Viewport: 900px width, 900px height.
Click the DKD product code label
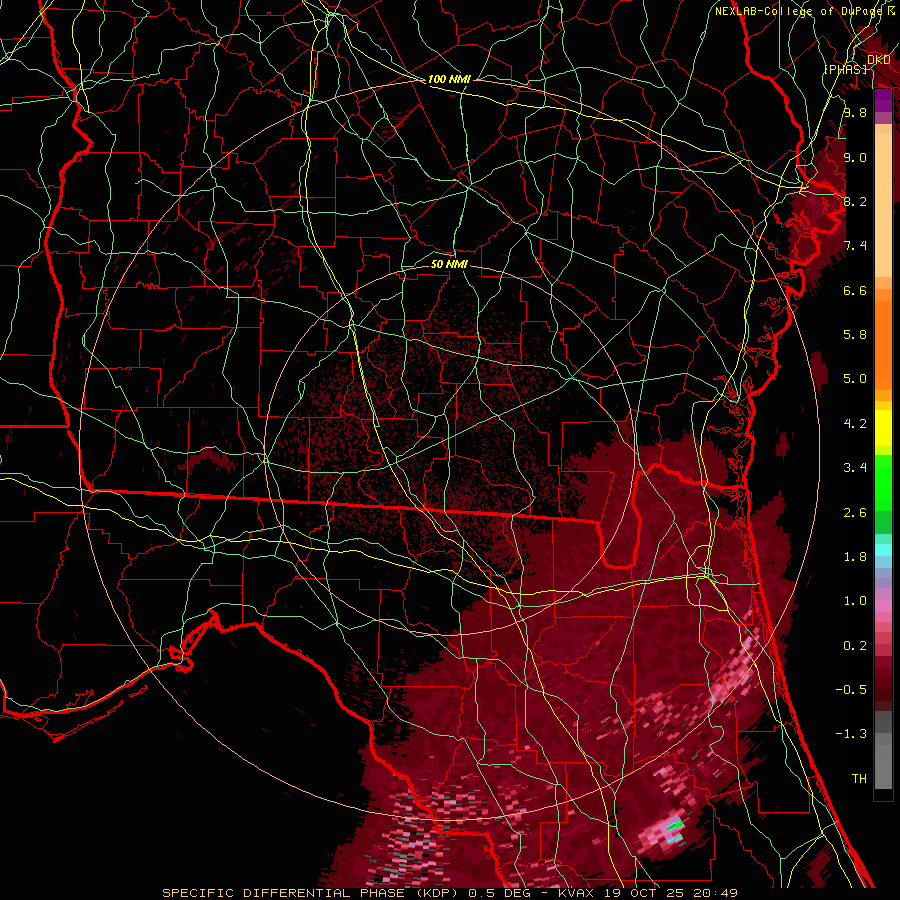click(x=879, y=59)
